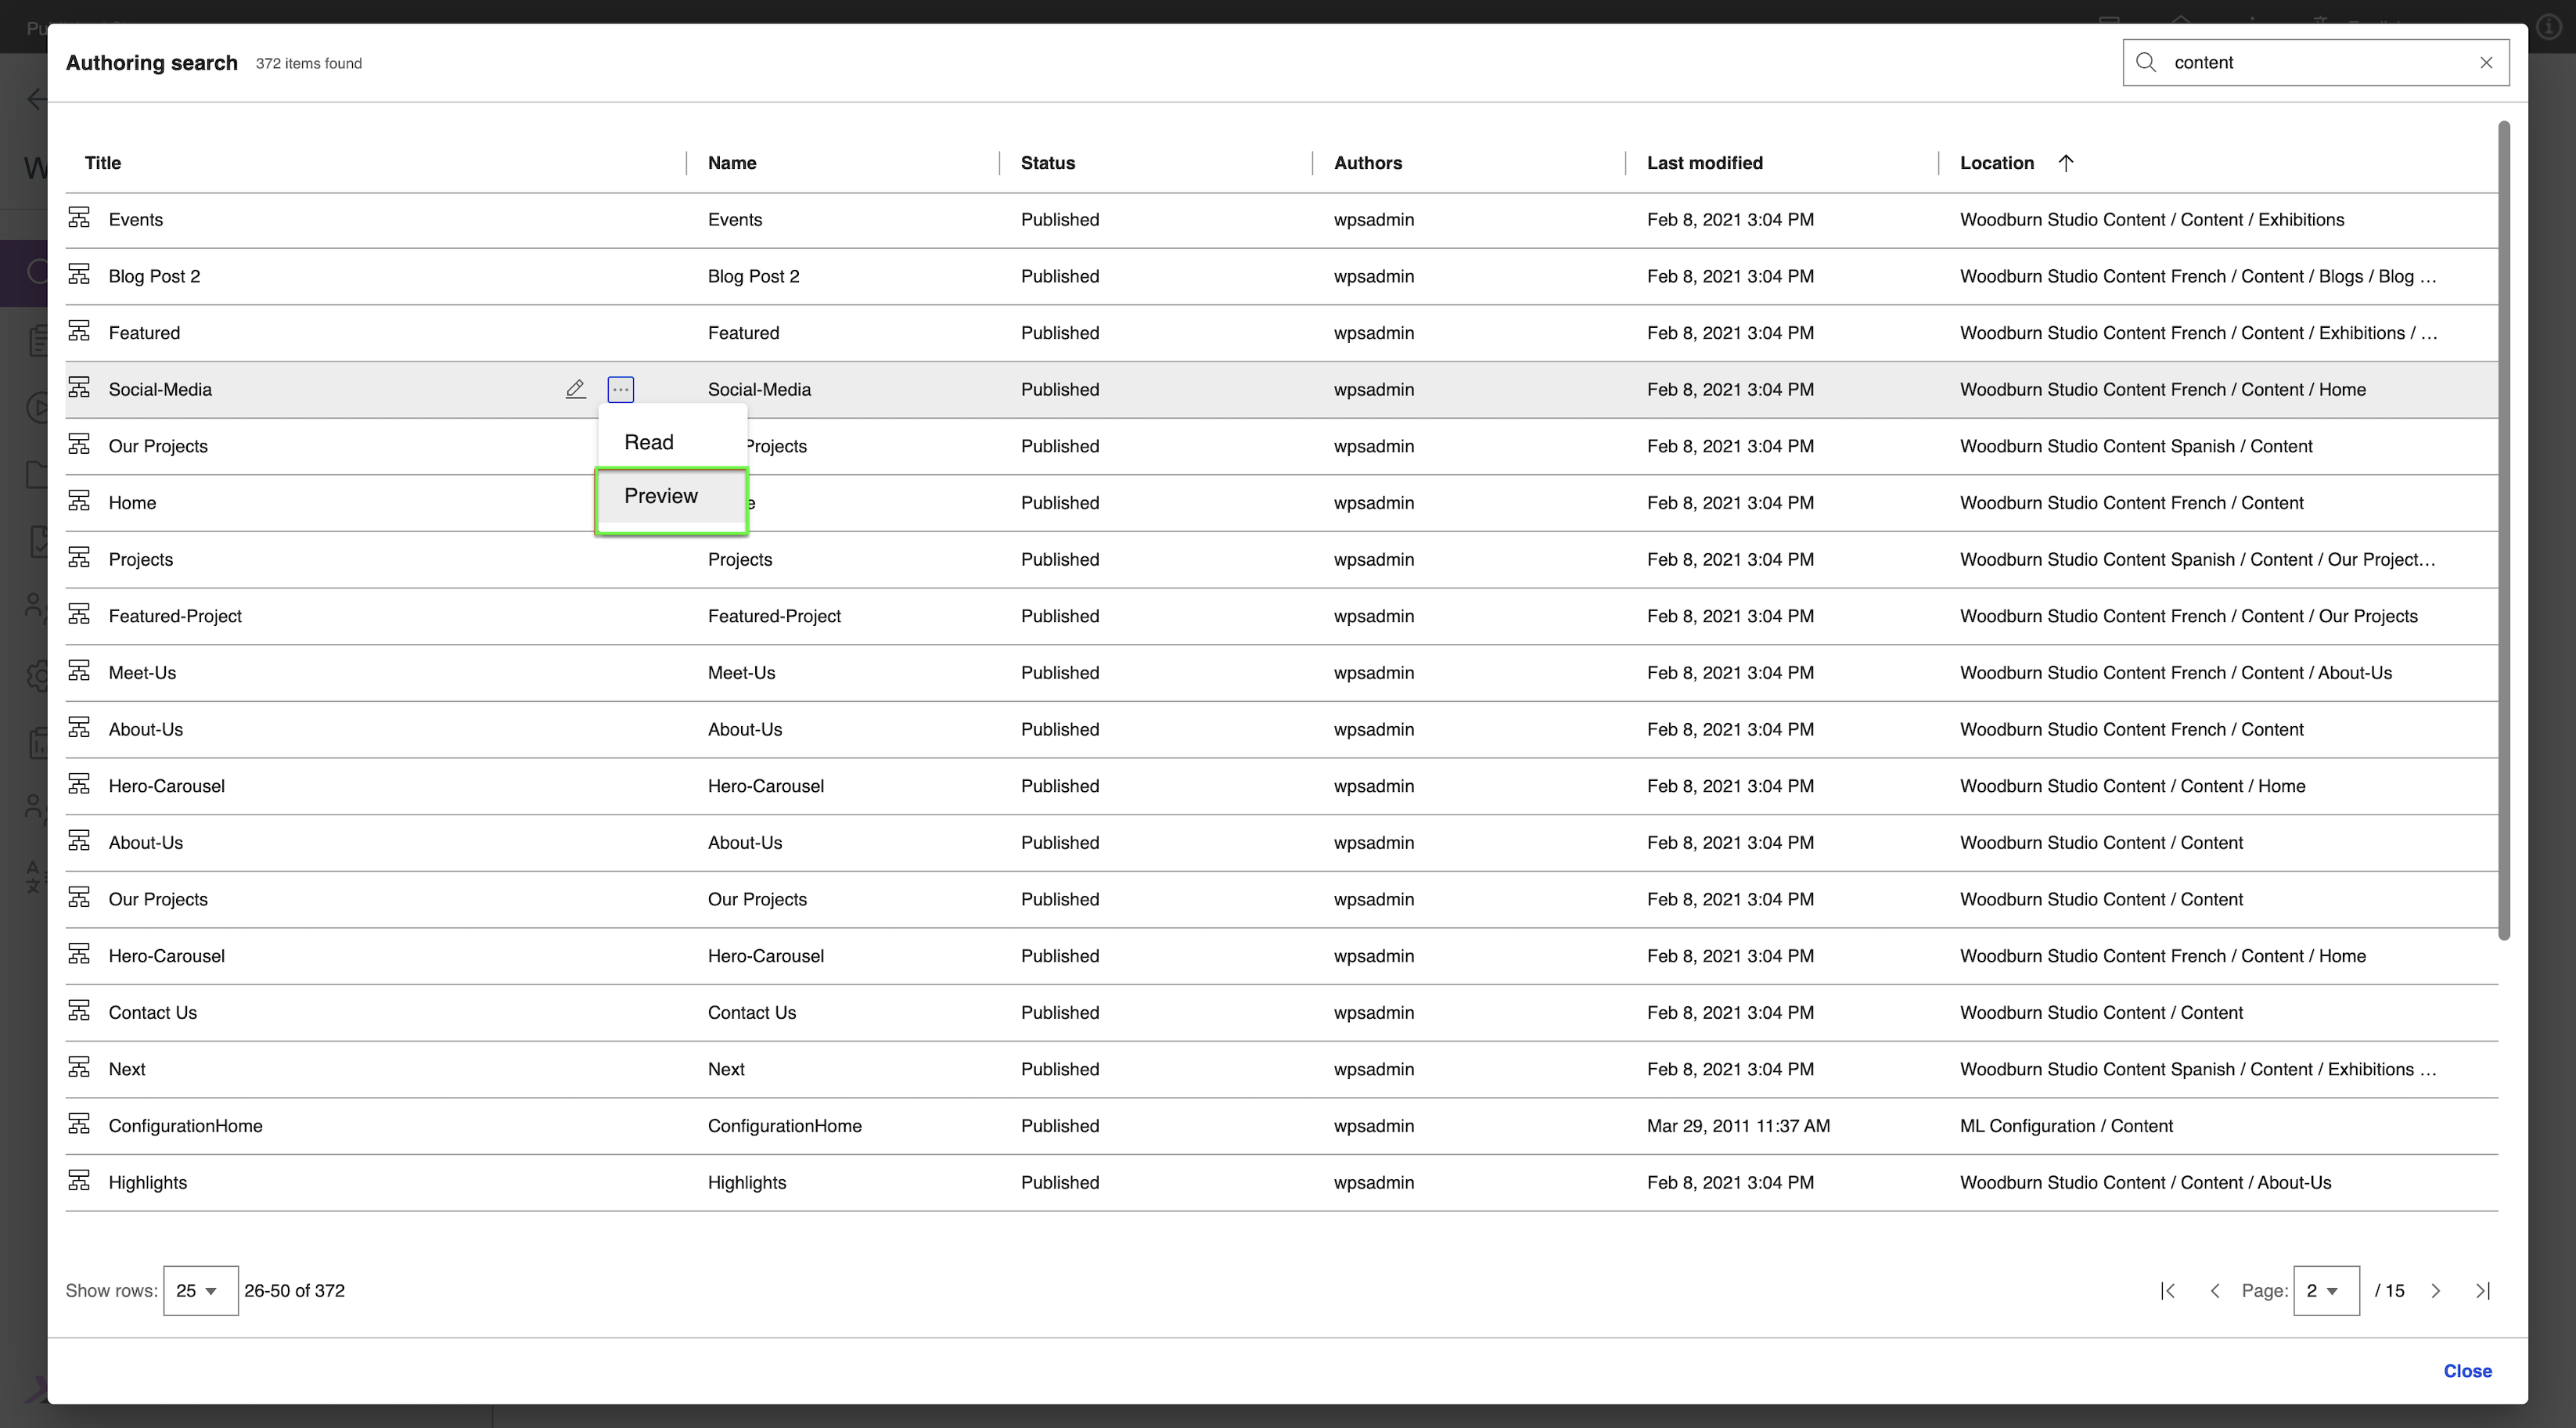Click the search magnifier icon
2576x1428 pixels.
pyautogui.click(x=2146, y=63)
